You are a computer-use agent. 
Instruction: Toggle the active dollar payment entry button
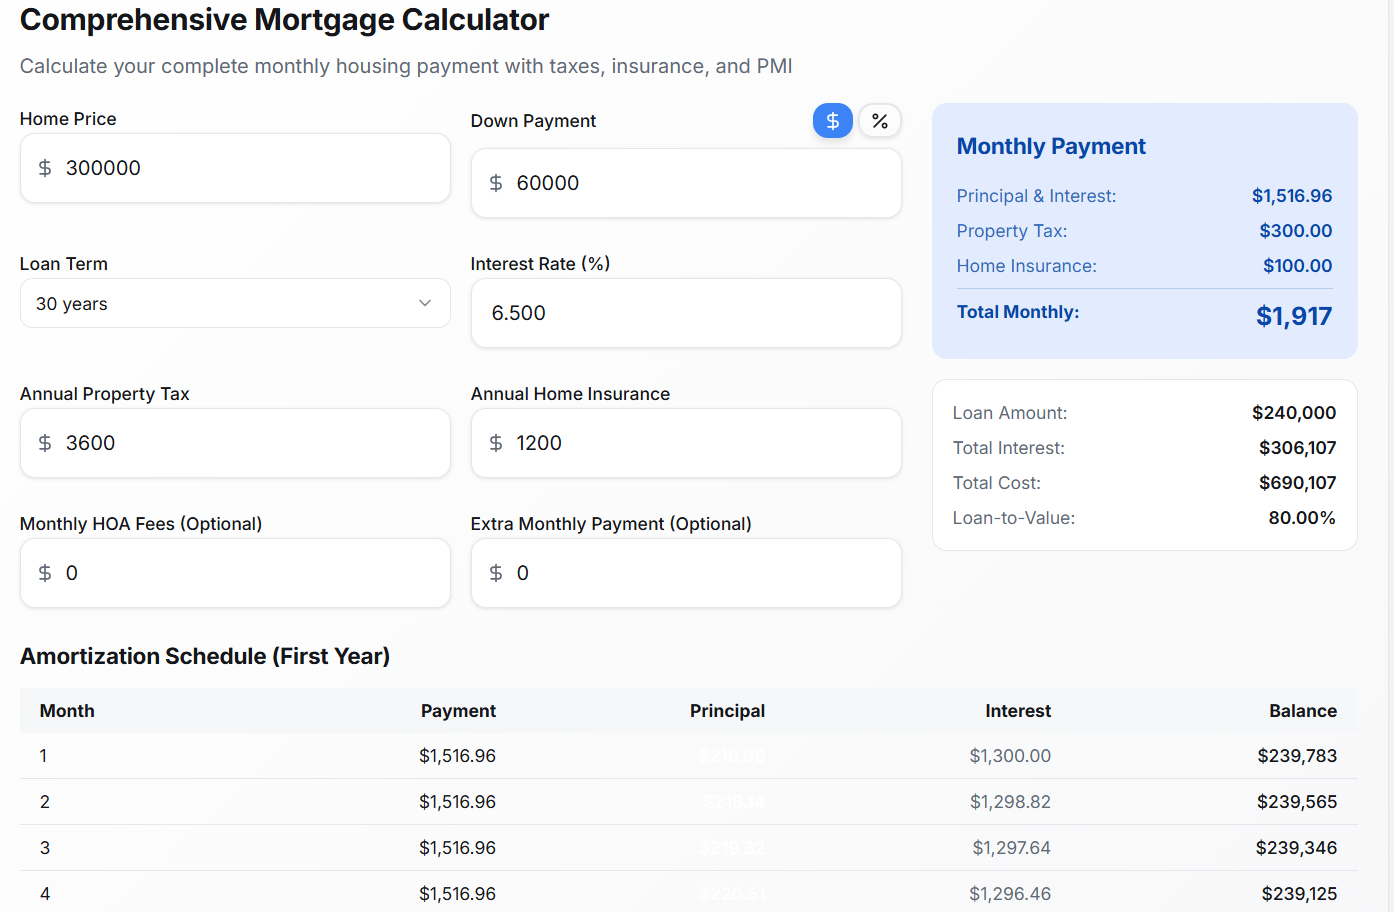click(x=833, y=120)
